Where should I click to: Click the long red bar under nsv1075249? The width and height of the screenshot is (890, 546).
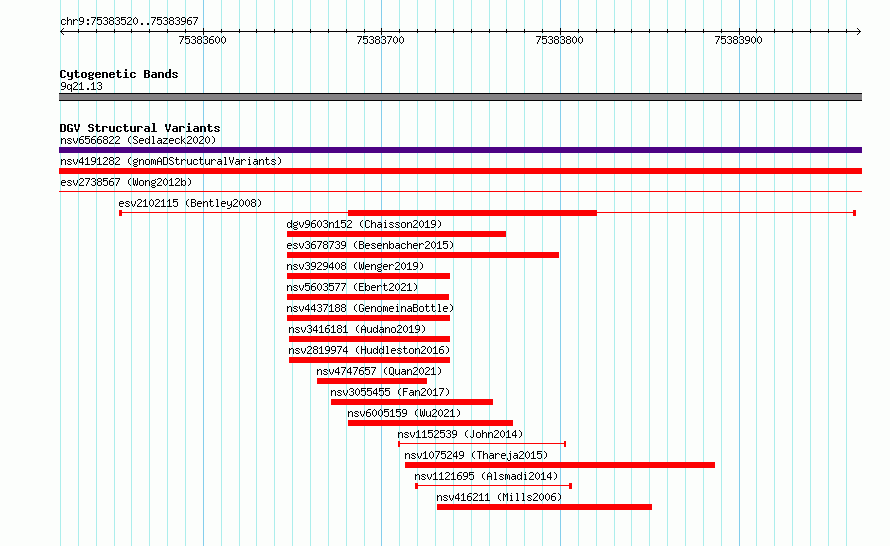coord(560,465)
